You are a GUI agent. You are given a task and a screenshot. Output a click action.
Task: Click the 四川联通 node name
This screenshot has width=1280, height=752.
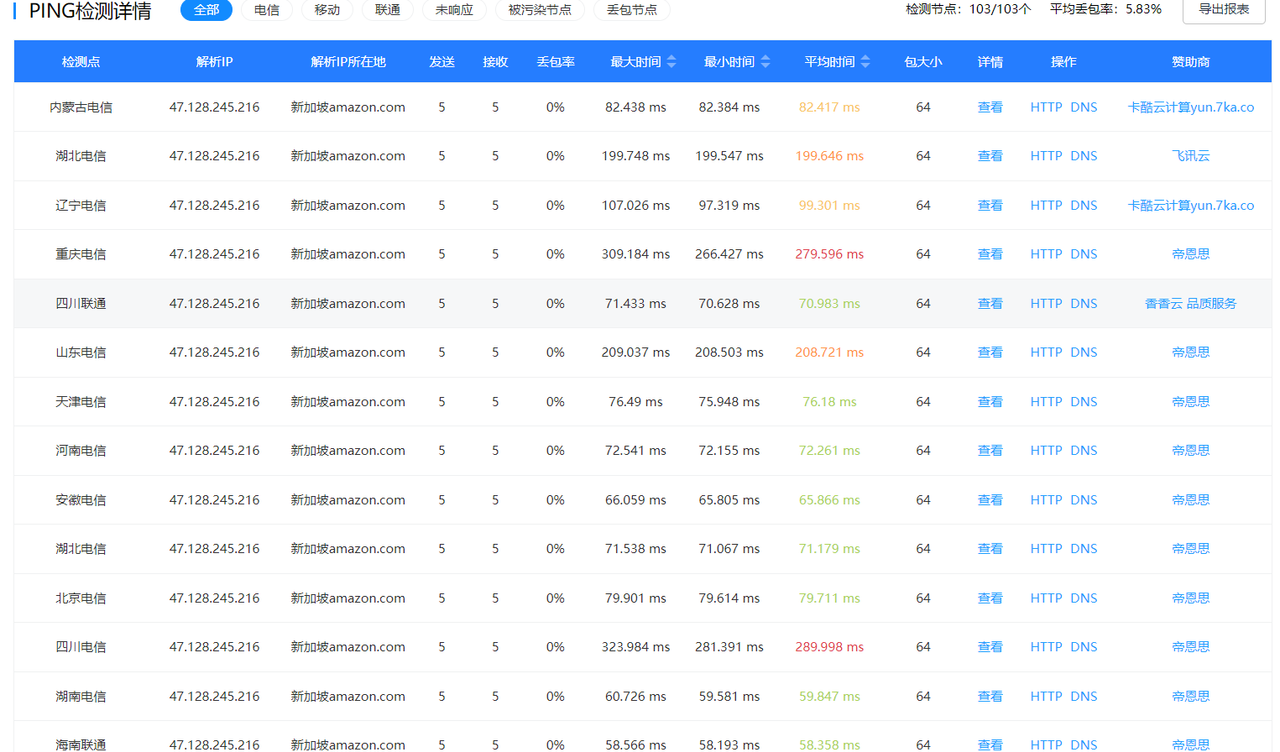coord(81,303)
